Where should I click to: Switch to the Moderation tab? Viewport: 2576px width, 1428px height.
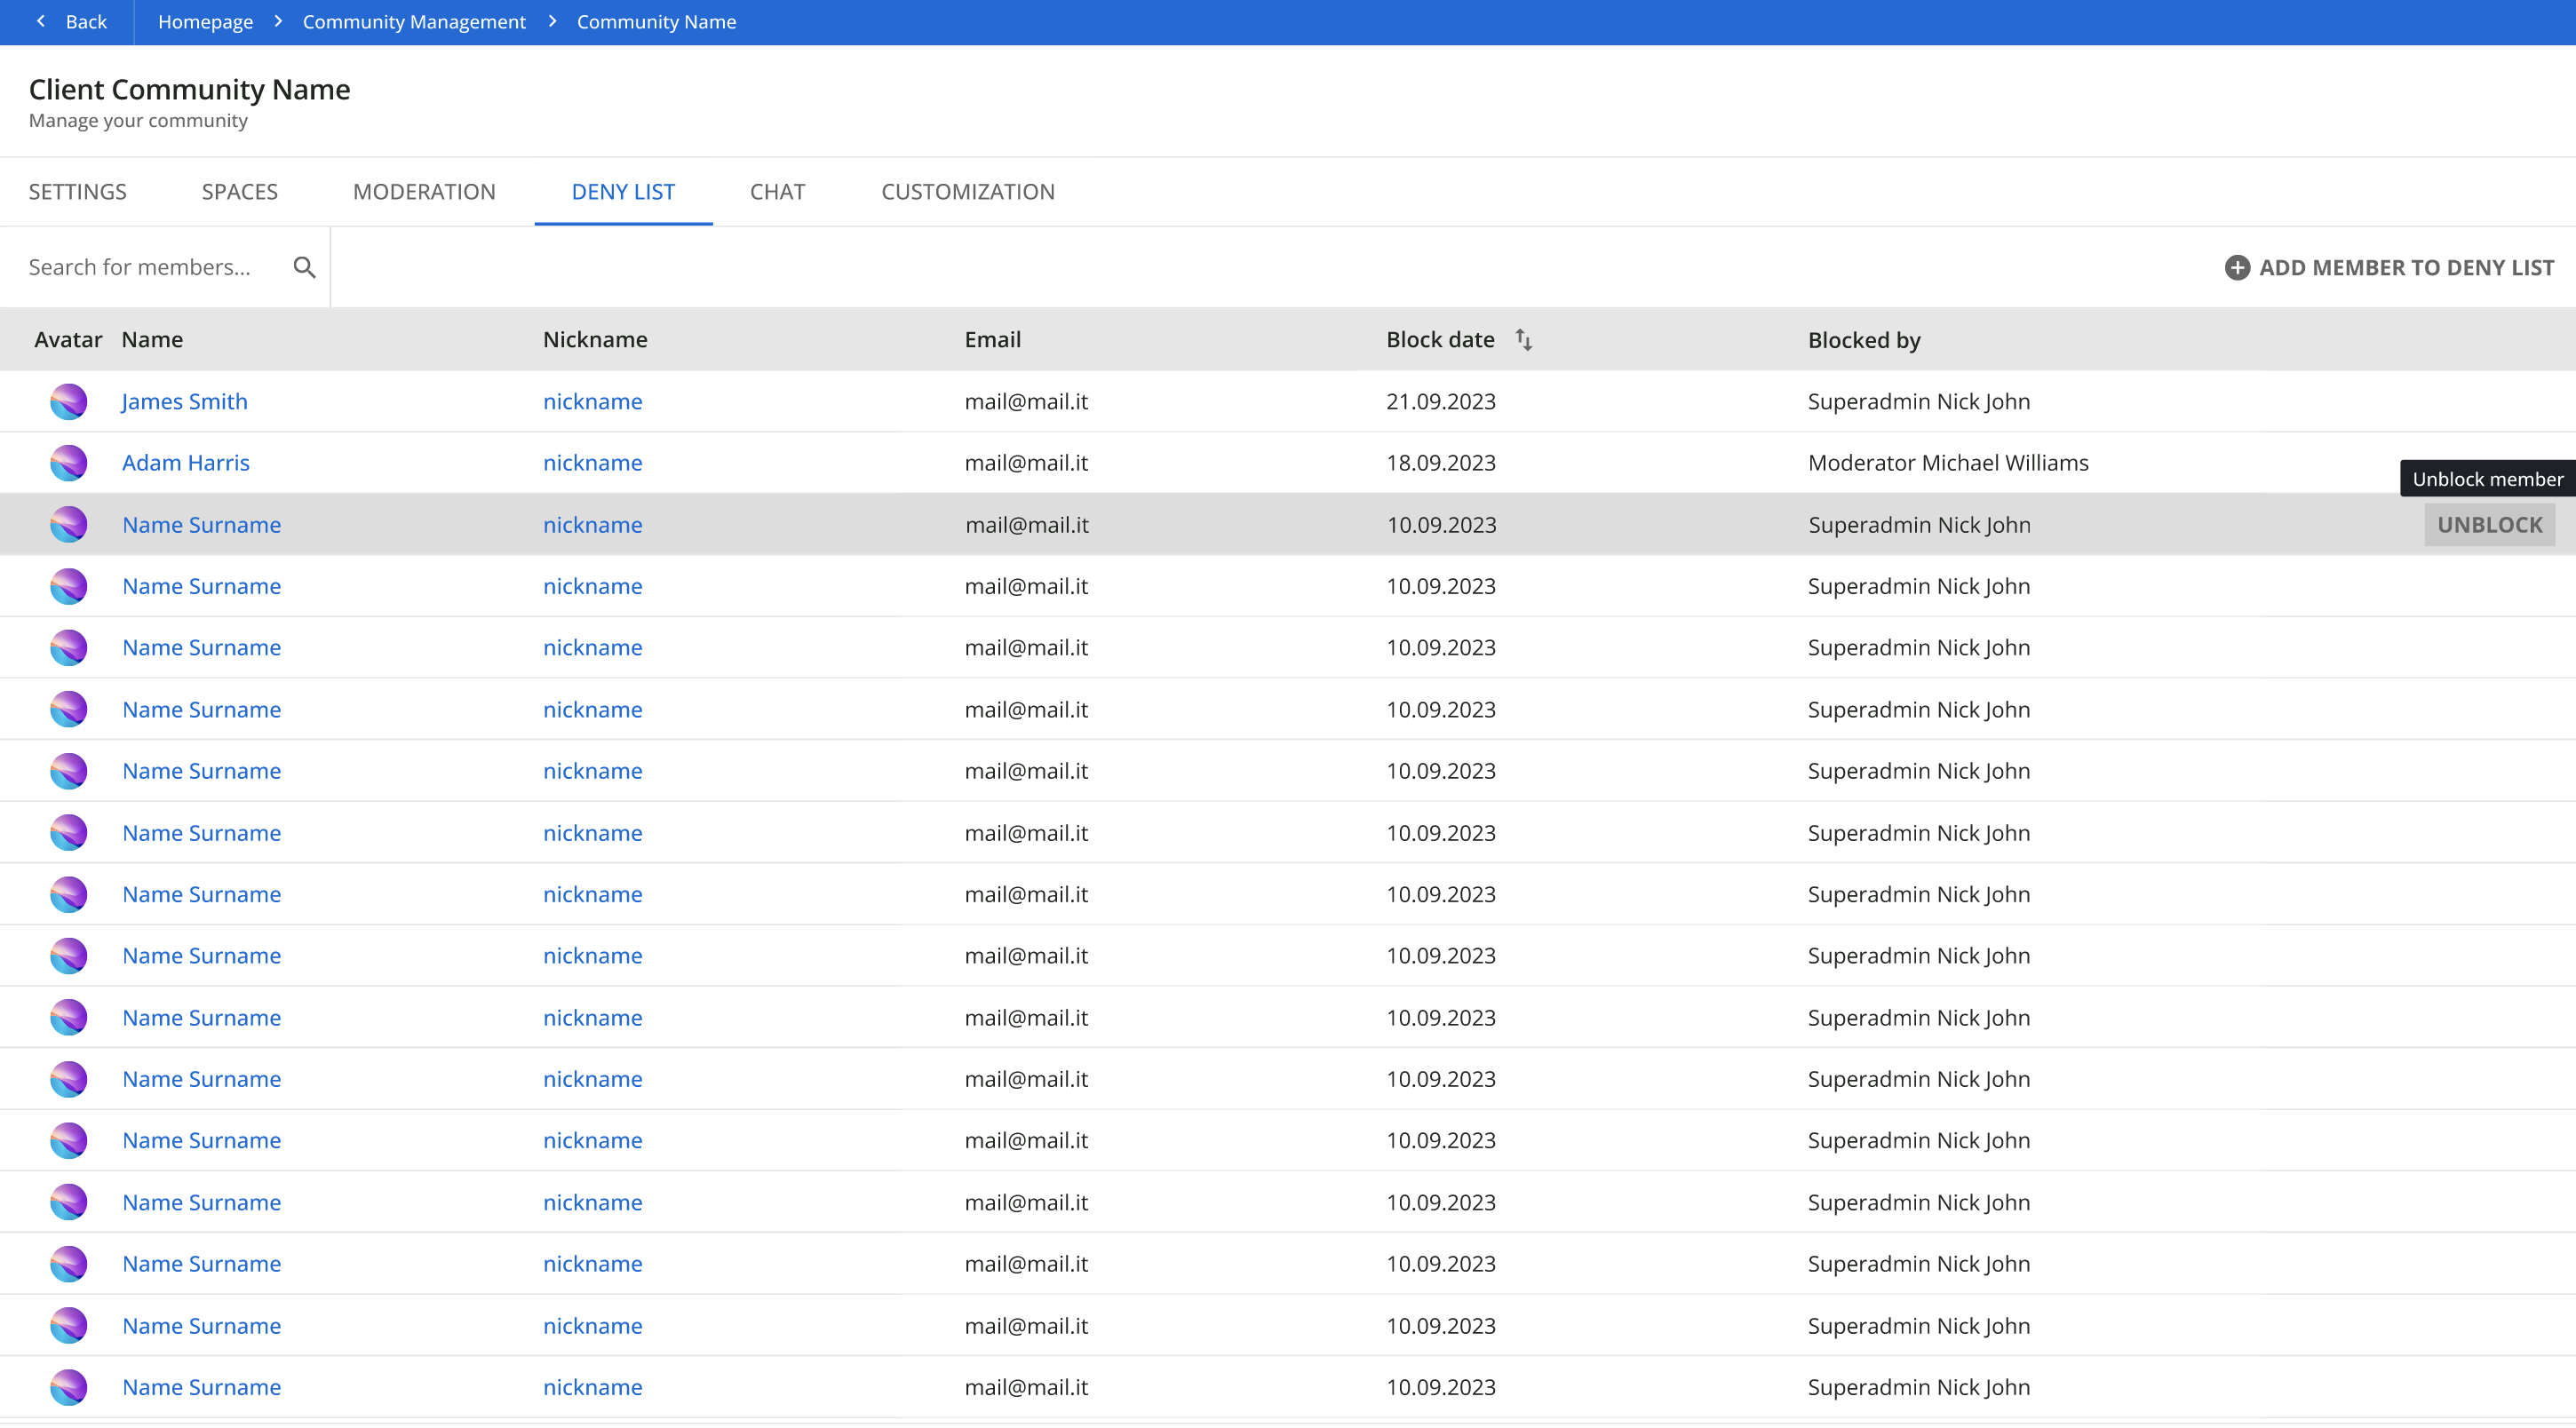click(x=424, y=192)
